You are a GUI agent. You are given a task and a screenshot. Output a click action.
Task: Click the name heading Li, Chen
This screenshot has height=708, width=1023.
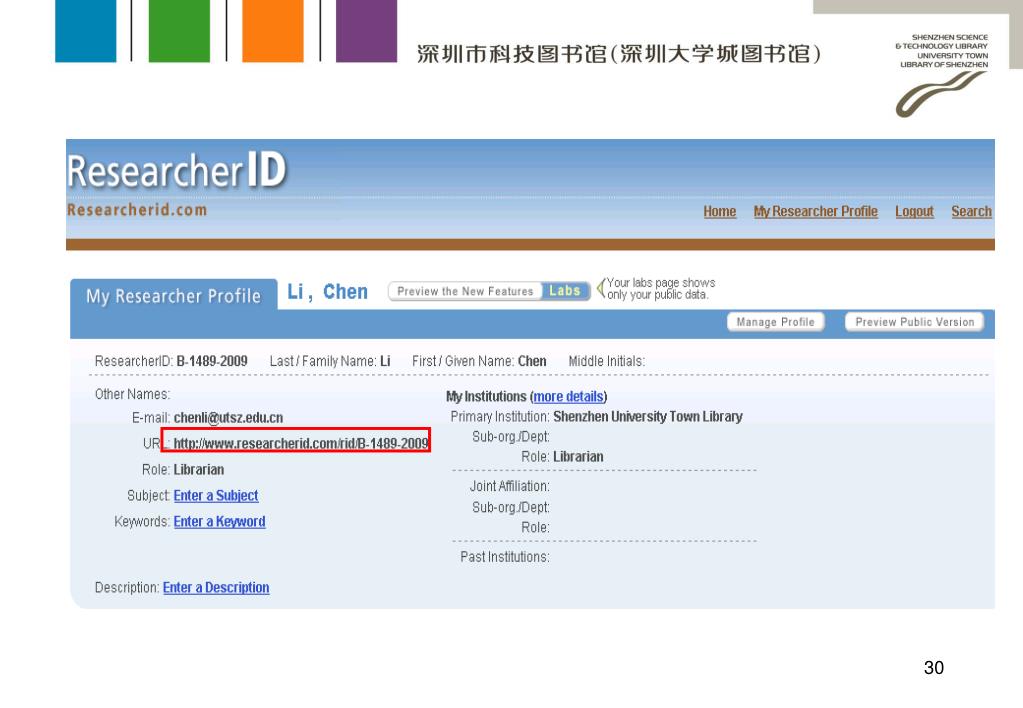[x=328, y=292]
